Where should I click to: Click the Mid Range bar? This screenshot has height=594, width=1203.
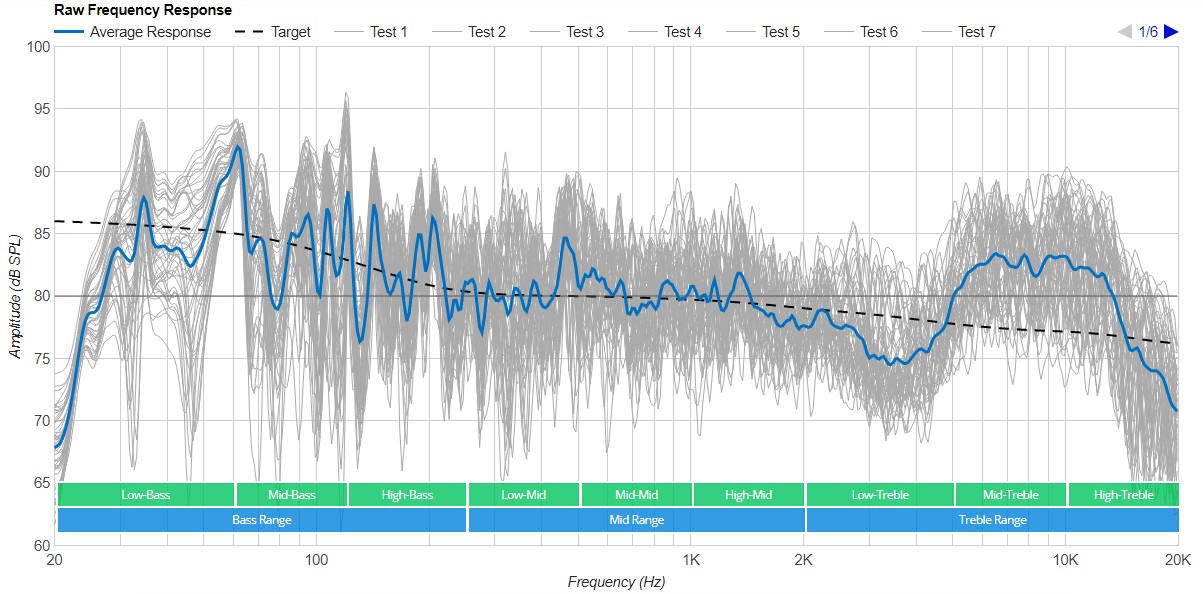click(x=636, y=520)
